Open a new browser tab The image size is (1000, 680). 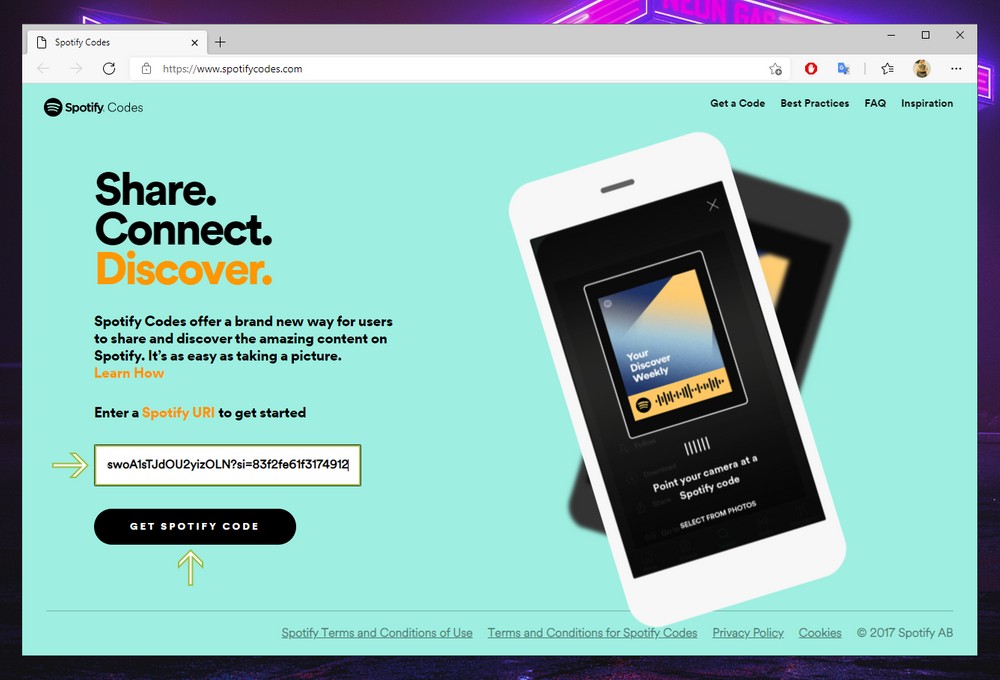point(220,42)
